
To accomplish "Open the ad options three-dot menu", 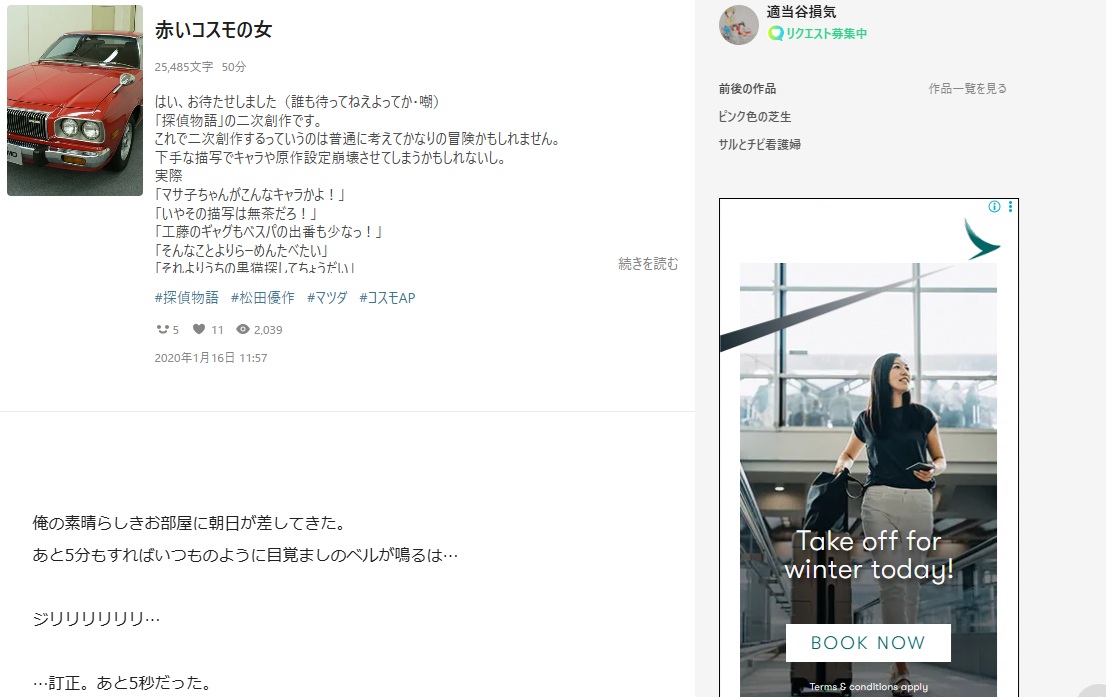I will pyautogui.click(x=1010, y=207).
